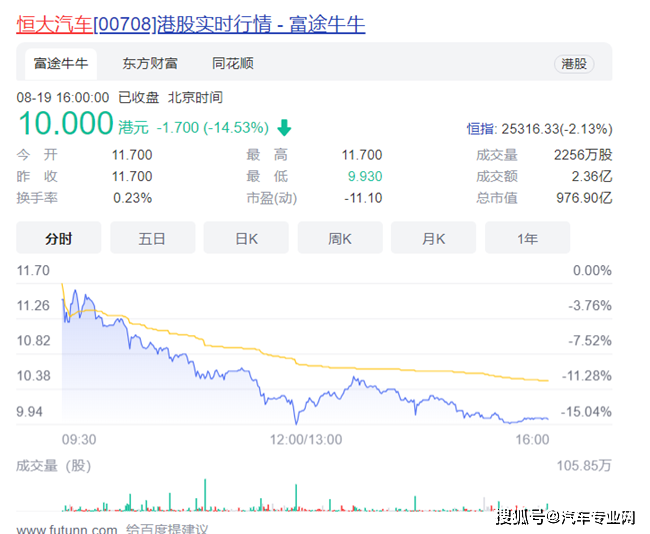This screenshot has height=534, width=650.
Task: Click the 已收盘 status text
Action: [138, 98]
